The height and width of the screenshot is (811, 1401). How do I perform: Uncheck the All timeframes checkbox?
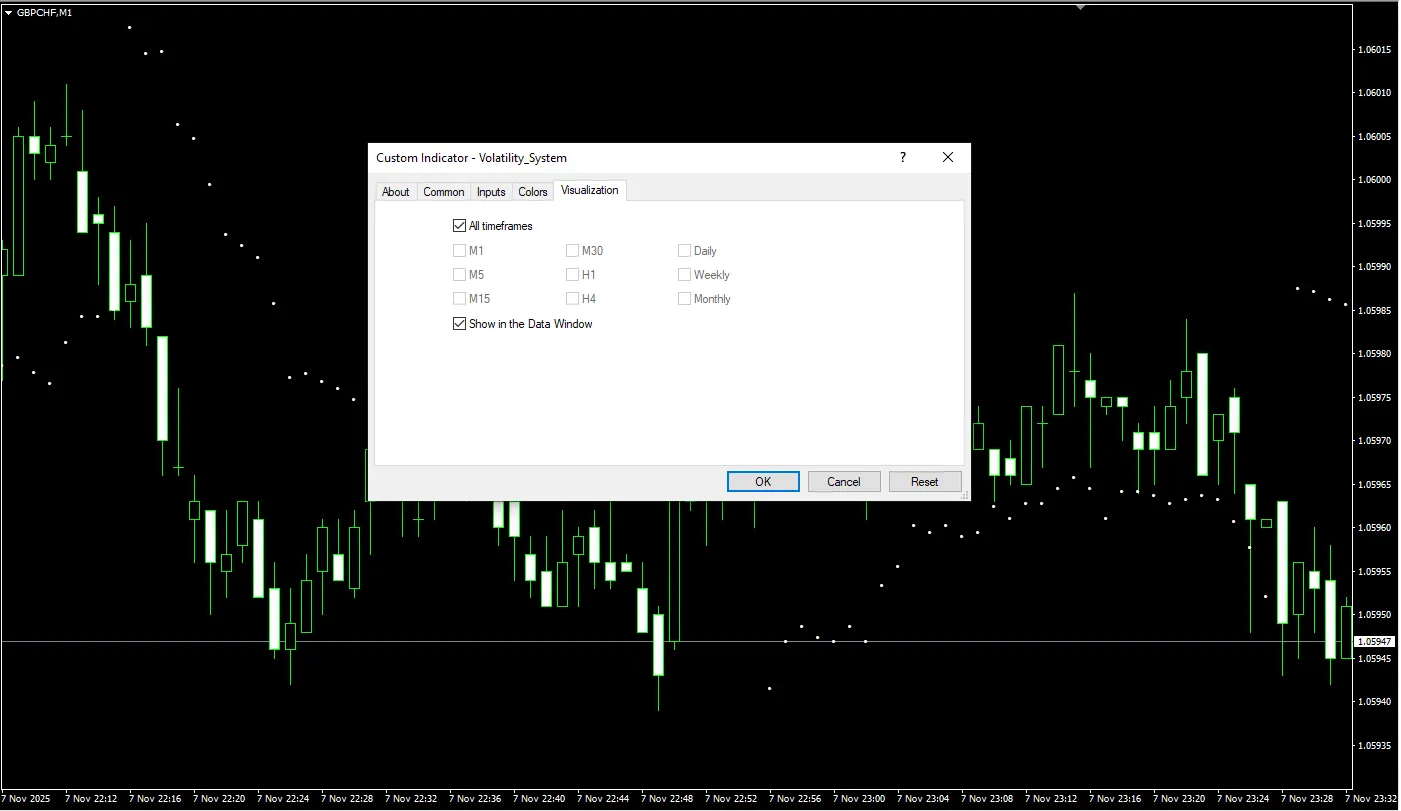(x=460, y=226)
